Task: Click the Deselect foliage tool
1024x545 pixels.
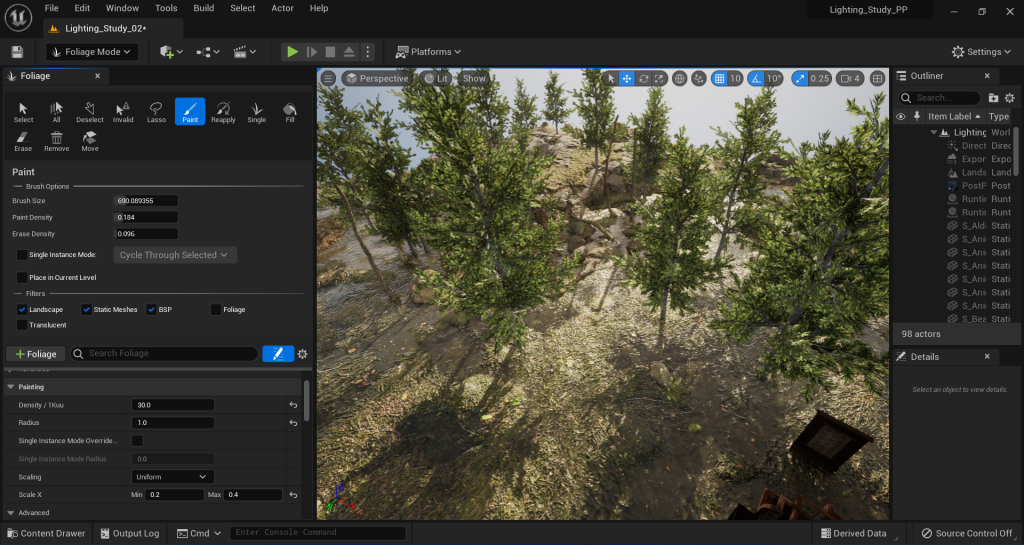Action: pos(90,112)
